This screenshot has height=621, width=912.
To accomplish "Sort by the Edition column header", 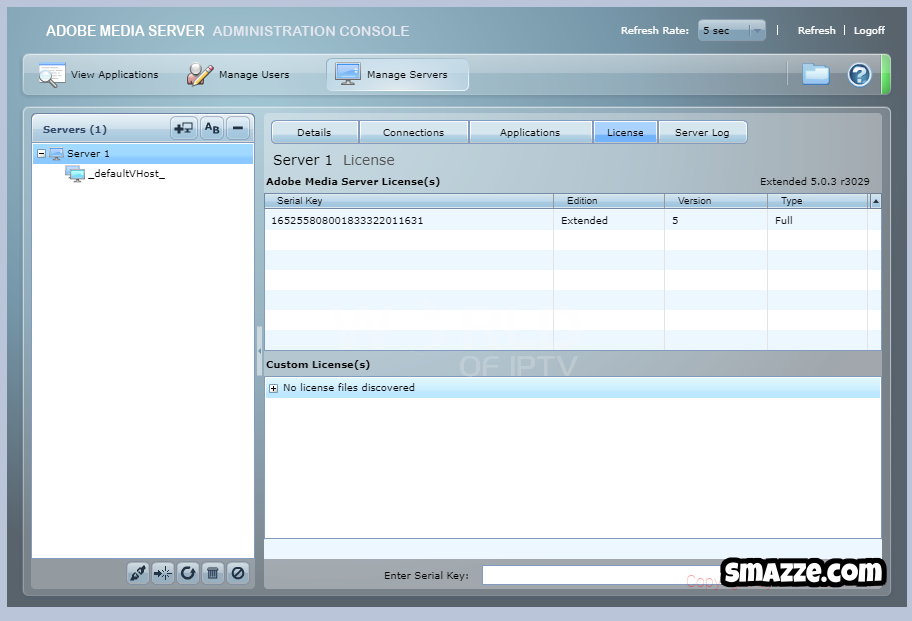I will (x=608, y=201).
